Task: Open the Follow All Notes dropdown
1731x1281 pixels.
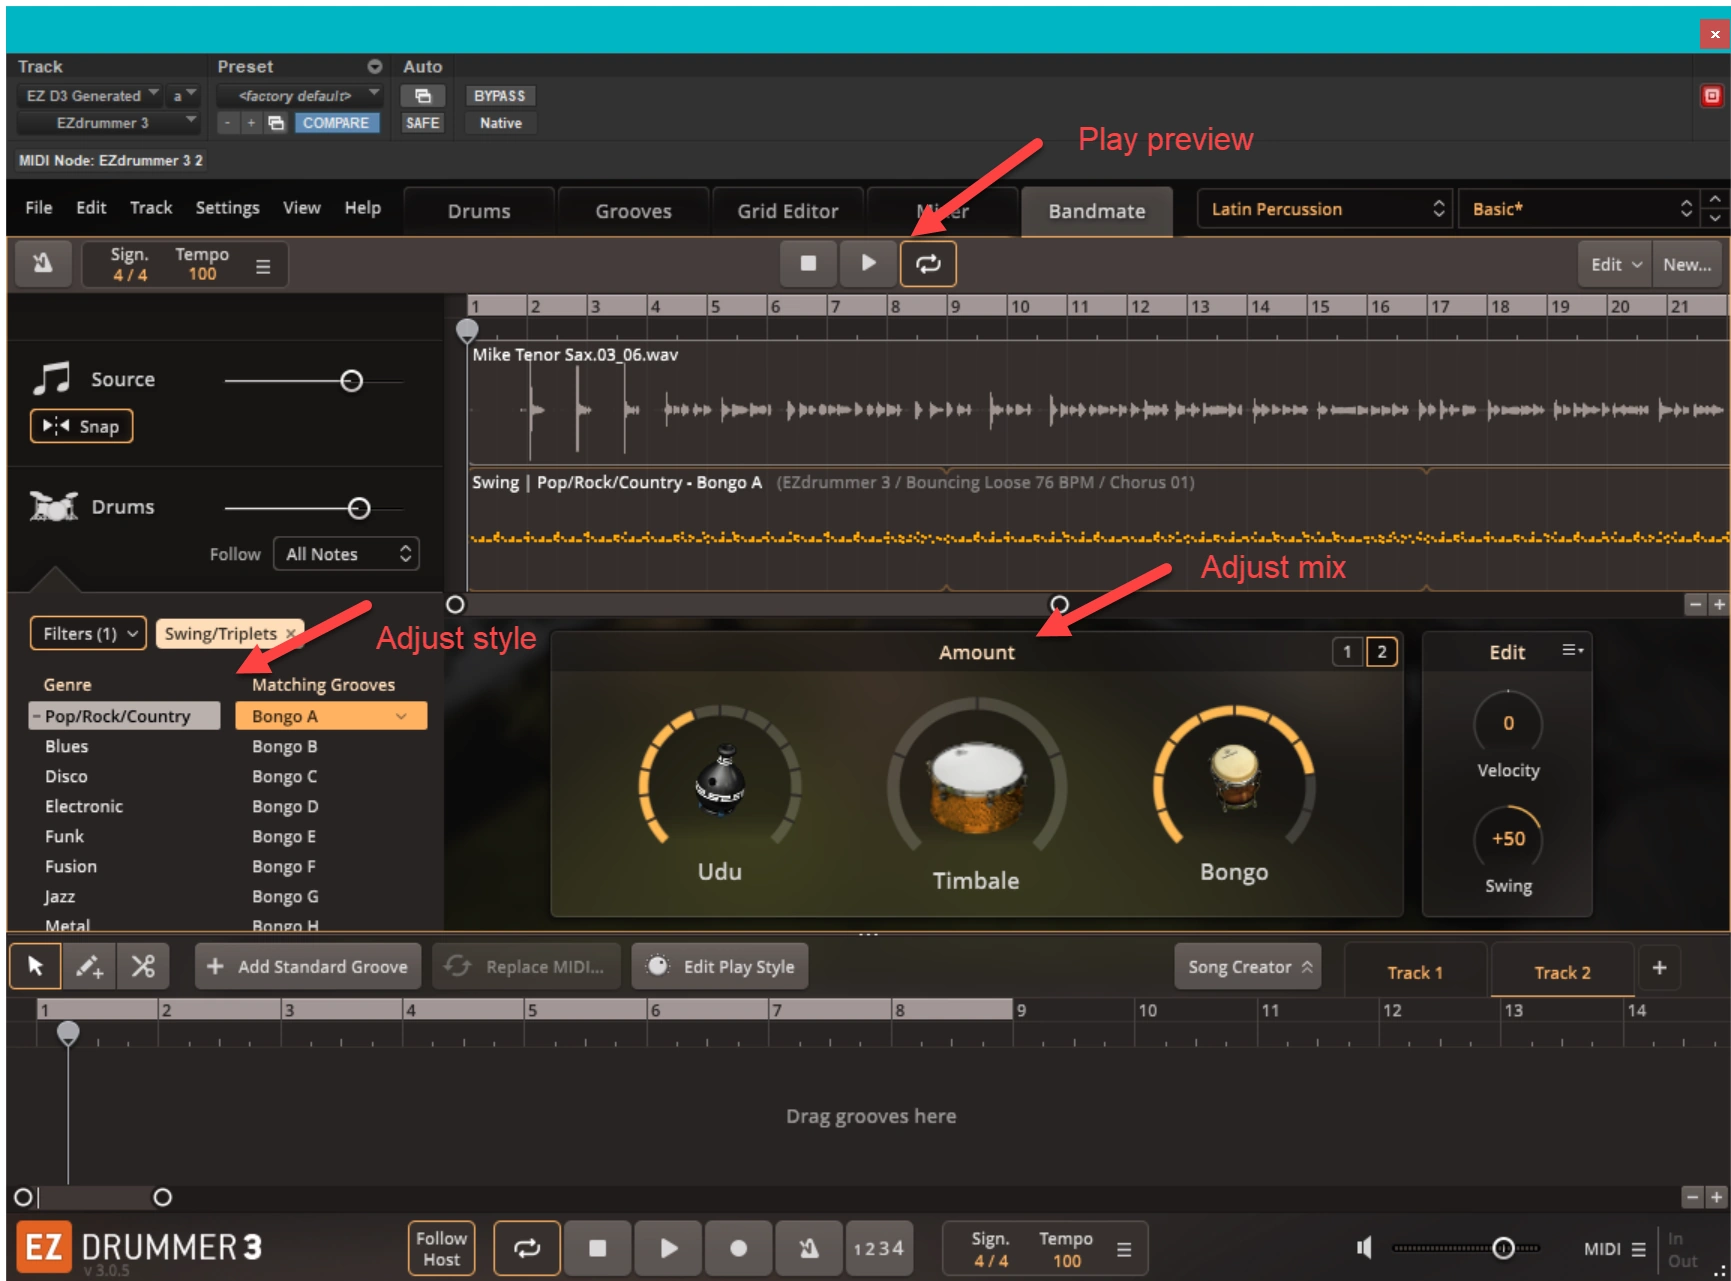Action: click(346, 554)
